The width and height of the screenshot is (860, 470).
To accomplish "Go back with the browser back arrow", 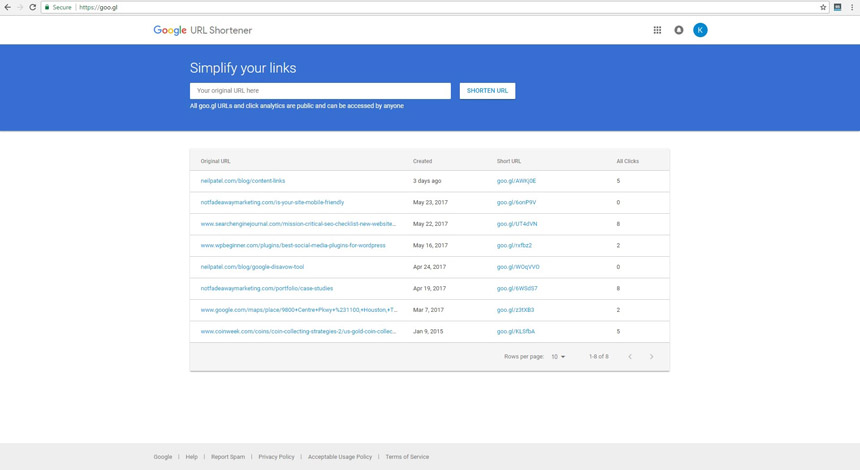I will coord(8,7).
